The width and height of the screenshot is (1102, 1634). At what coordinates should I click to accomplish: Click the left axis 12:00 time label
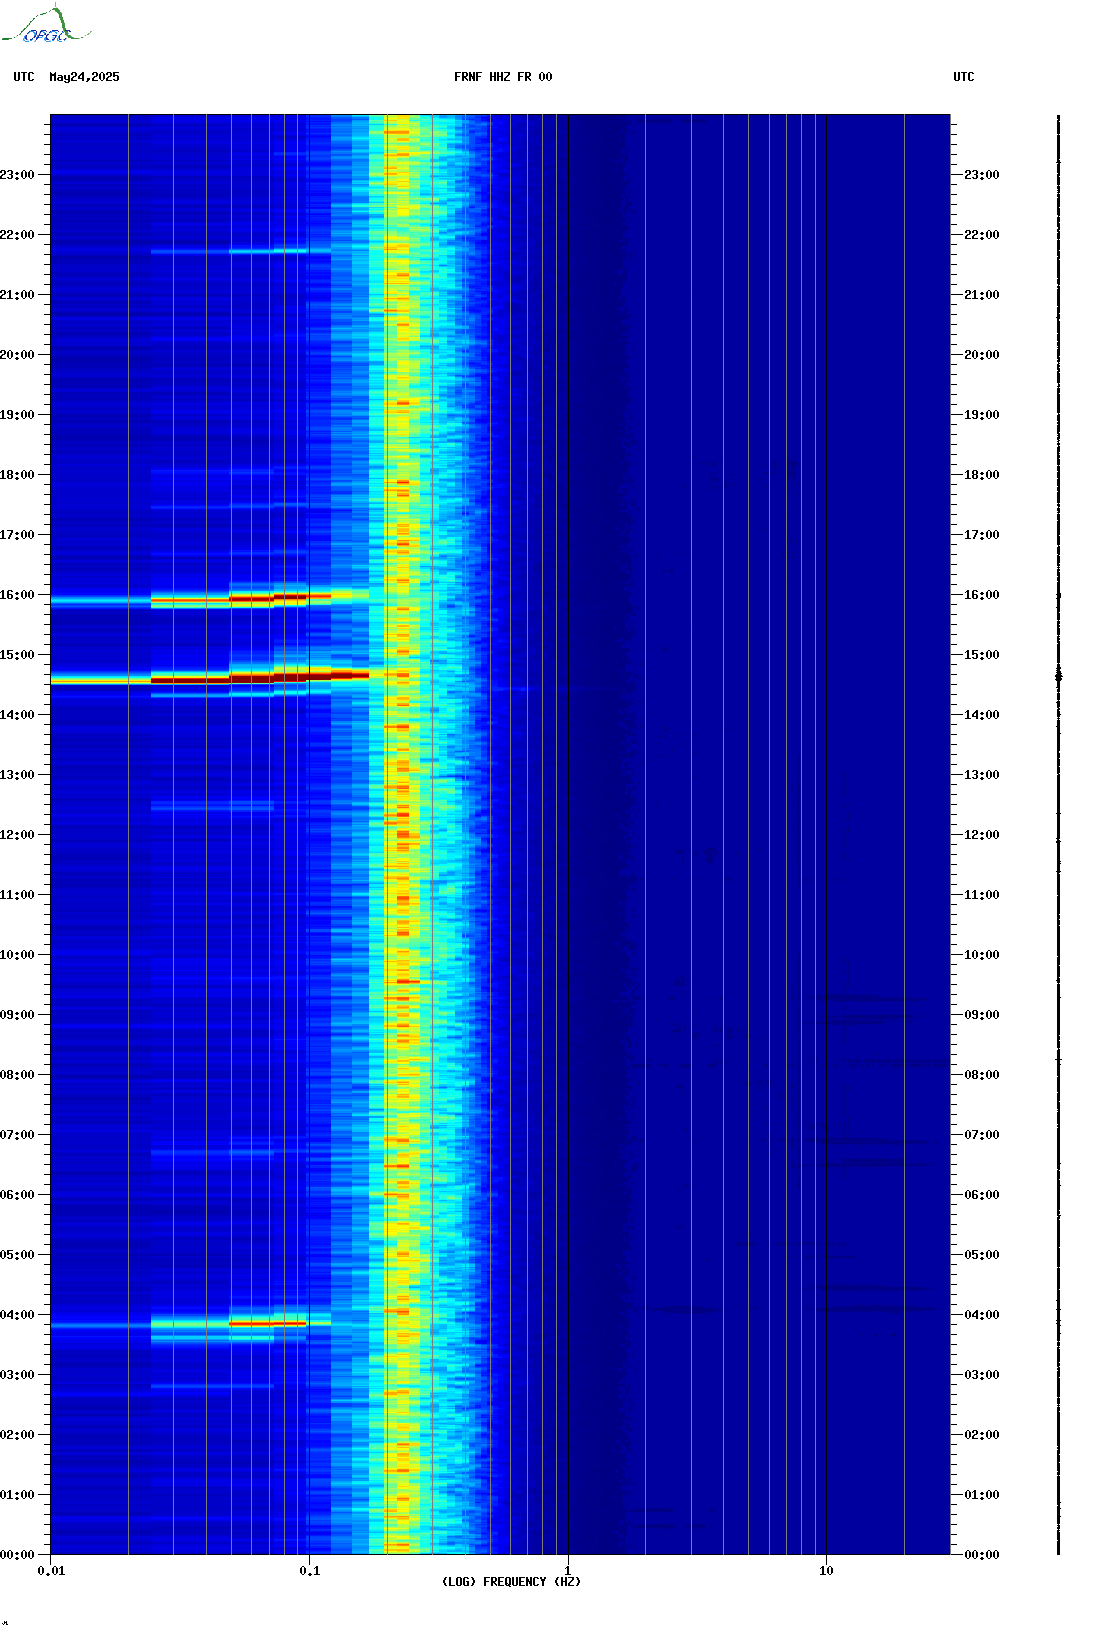coord(17,835)
